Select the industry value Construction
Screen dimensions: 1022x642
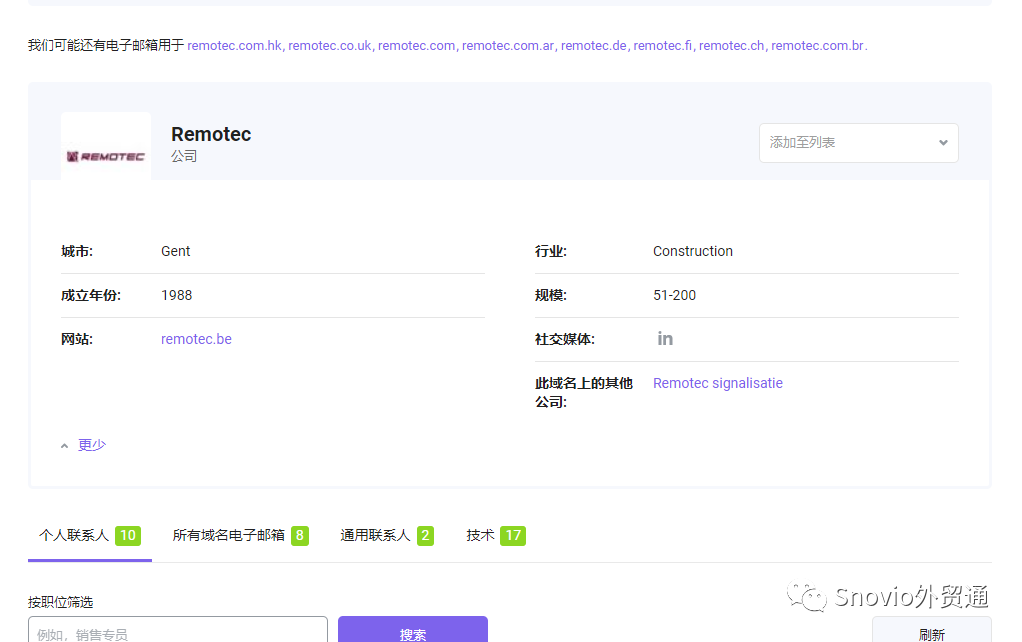693,252
